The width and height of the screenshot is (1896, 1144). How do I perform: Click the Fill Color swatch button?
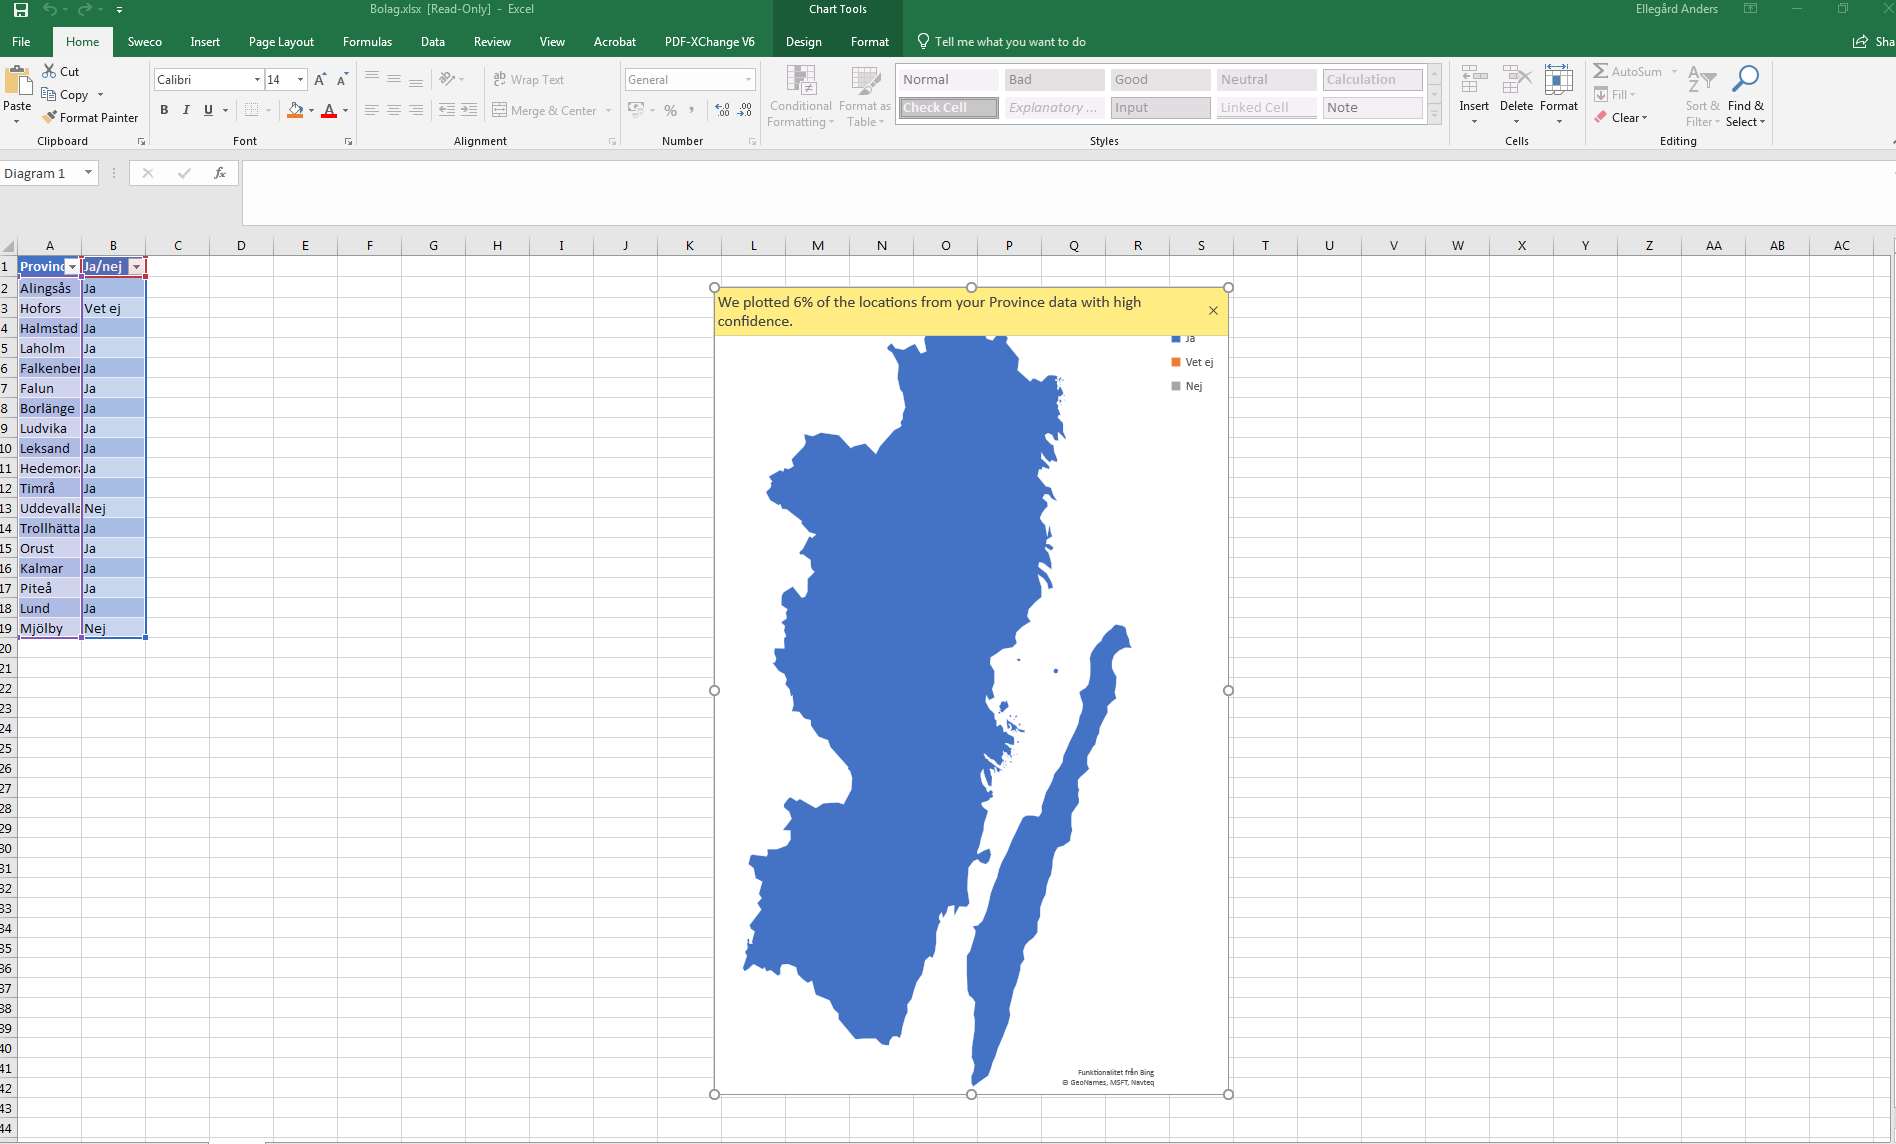[x=295, y=110]
